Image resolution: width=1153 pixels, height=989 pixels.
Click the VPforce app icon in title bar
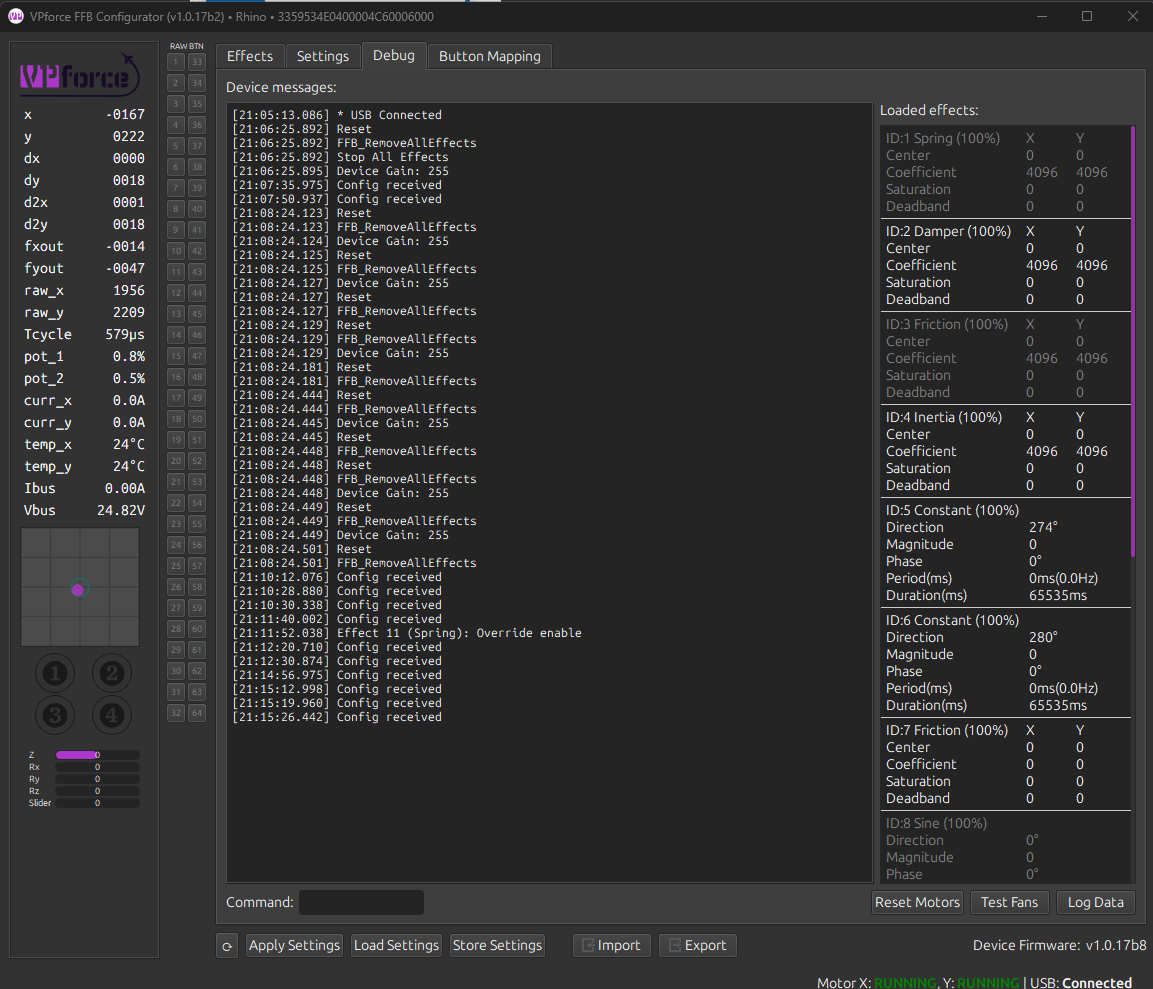pos(15,16)
